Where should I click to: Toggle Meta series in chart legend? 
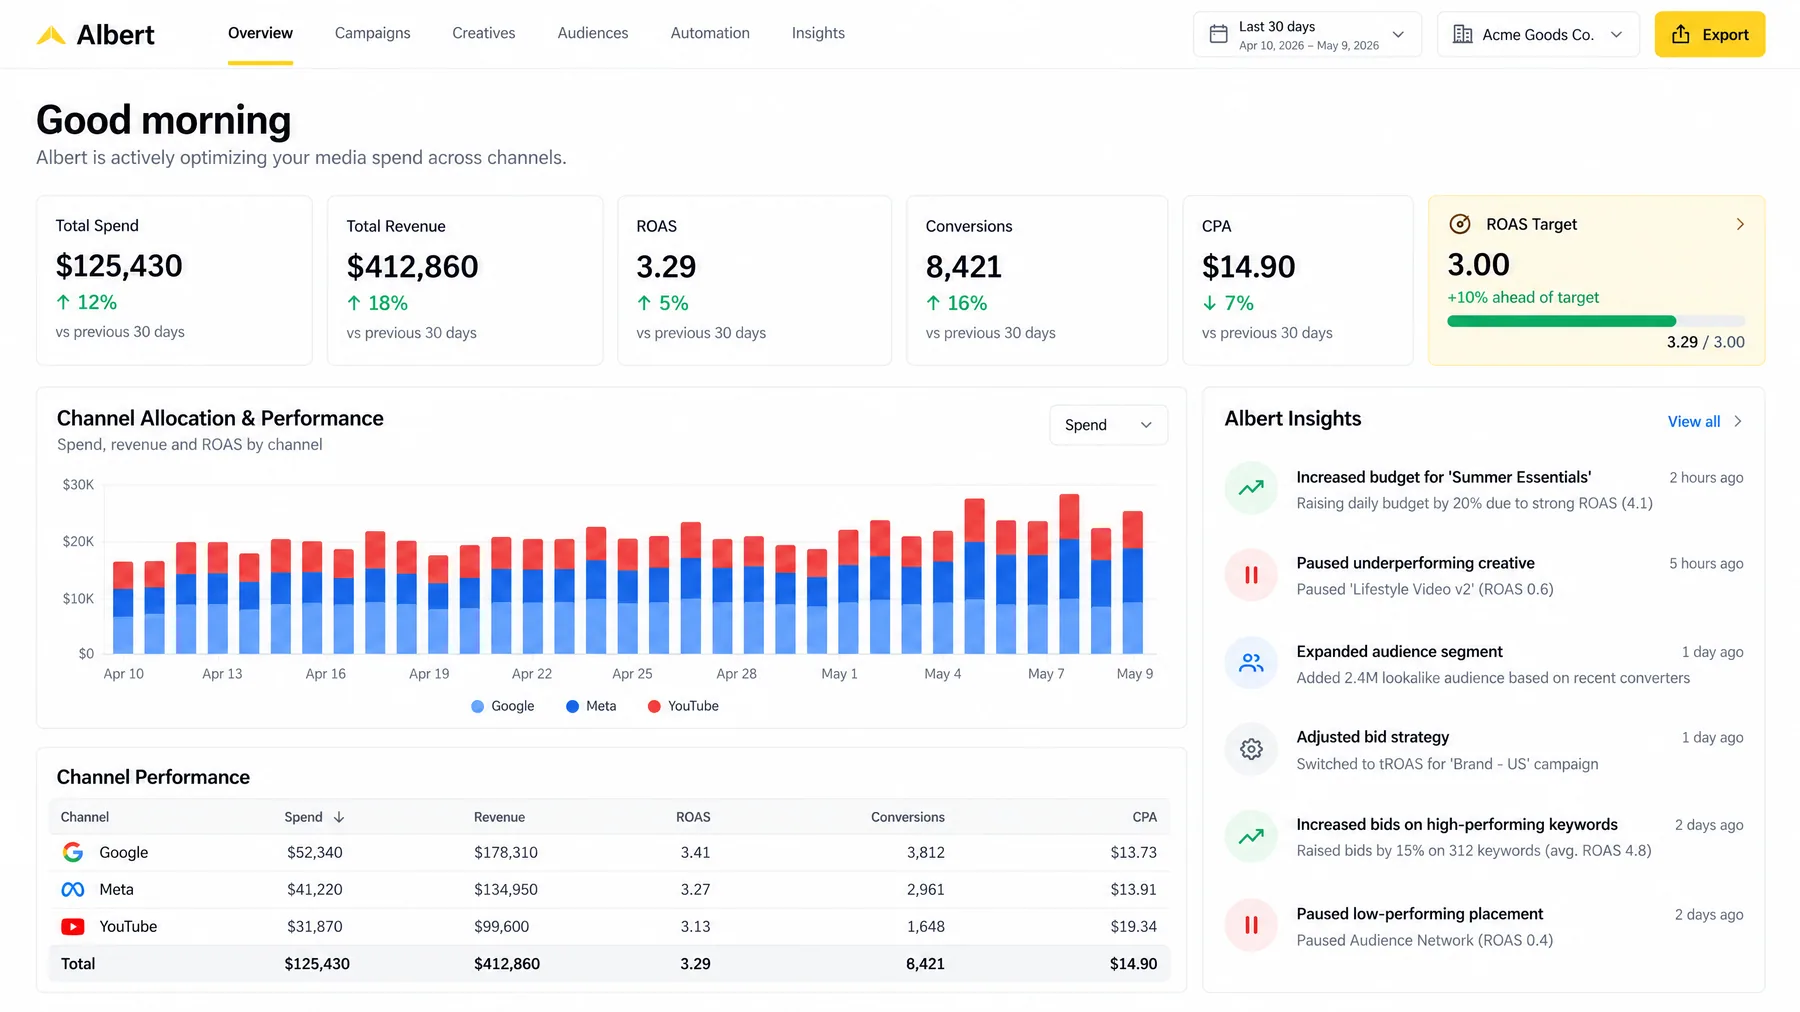(591, 706)
